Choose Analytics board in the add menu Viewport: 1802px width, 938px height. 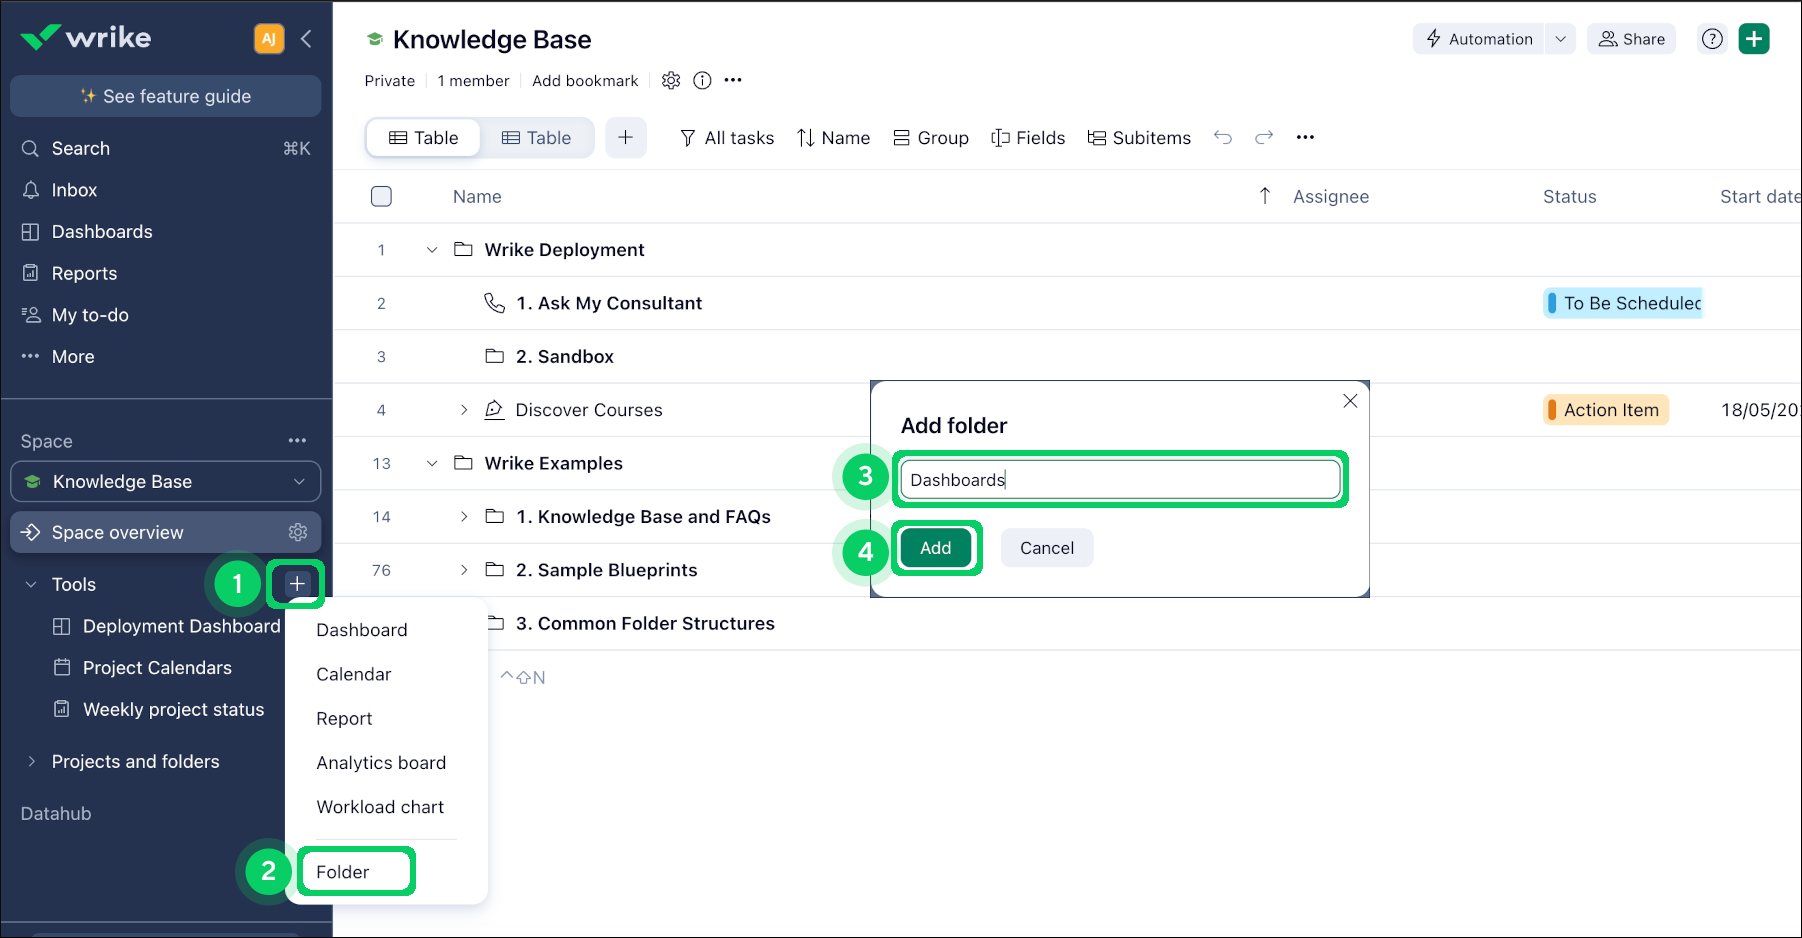381,763
